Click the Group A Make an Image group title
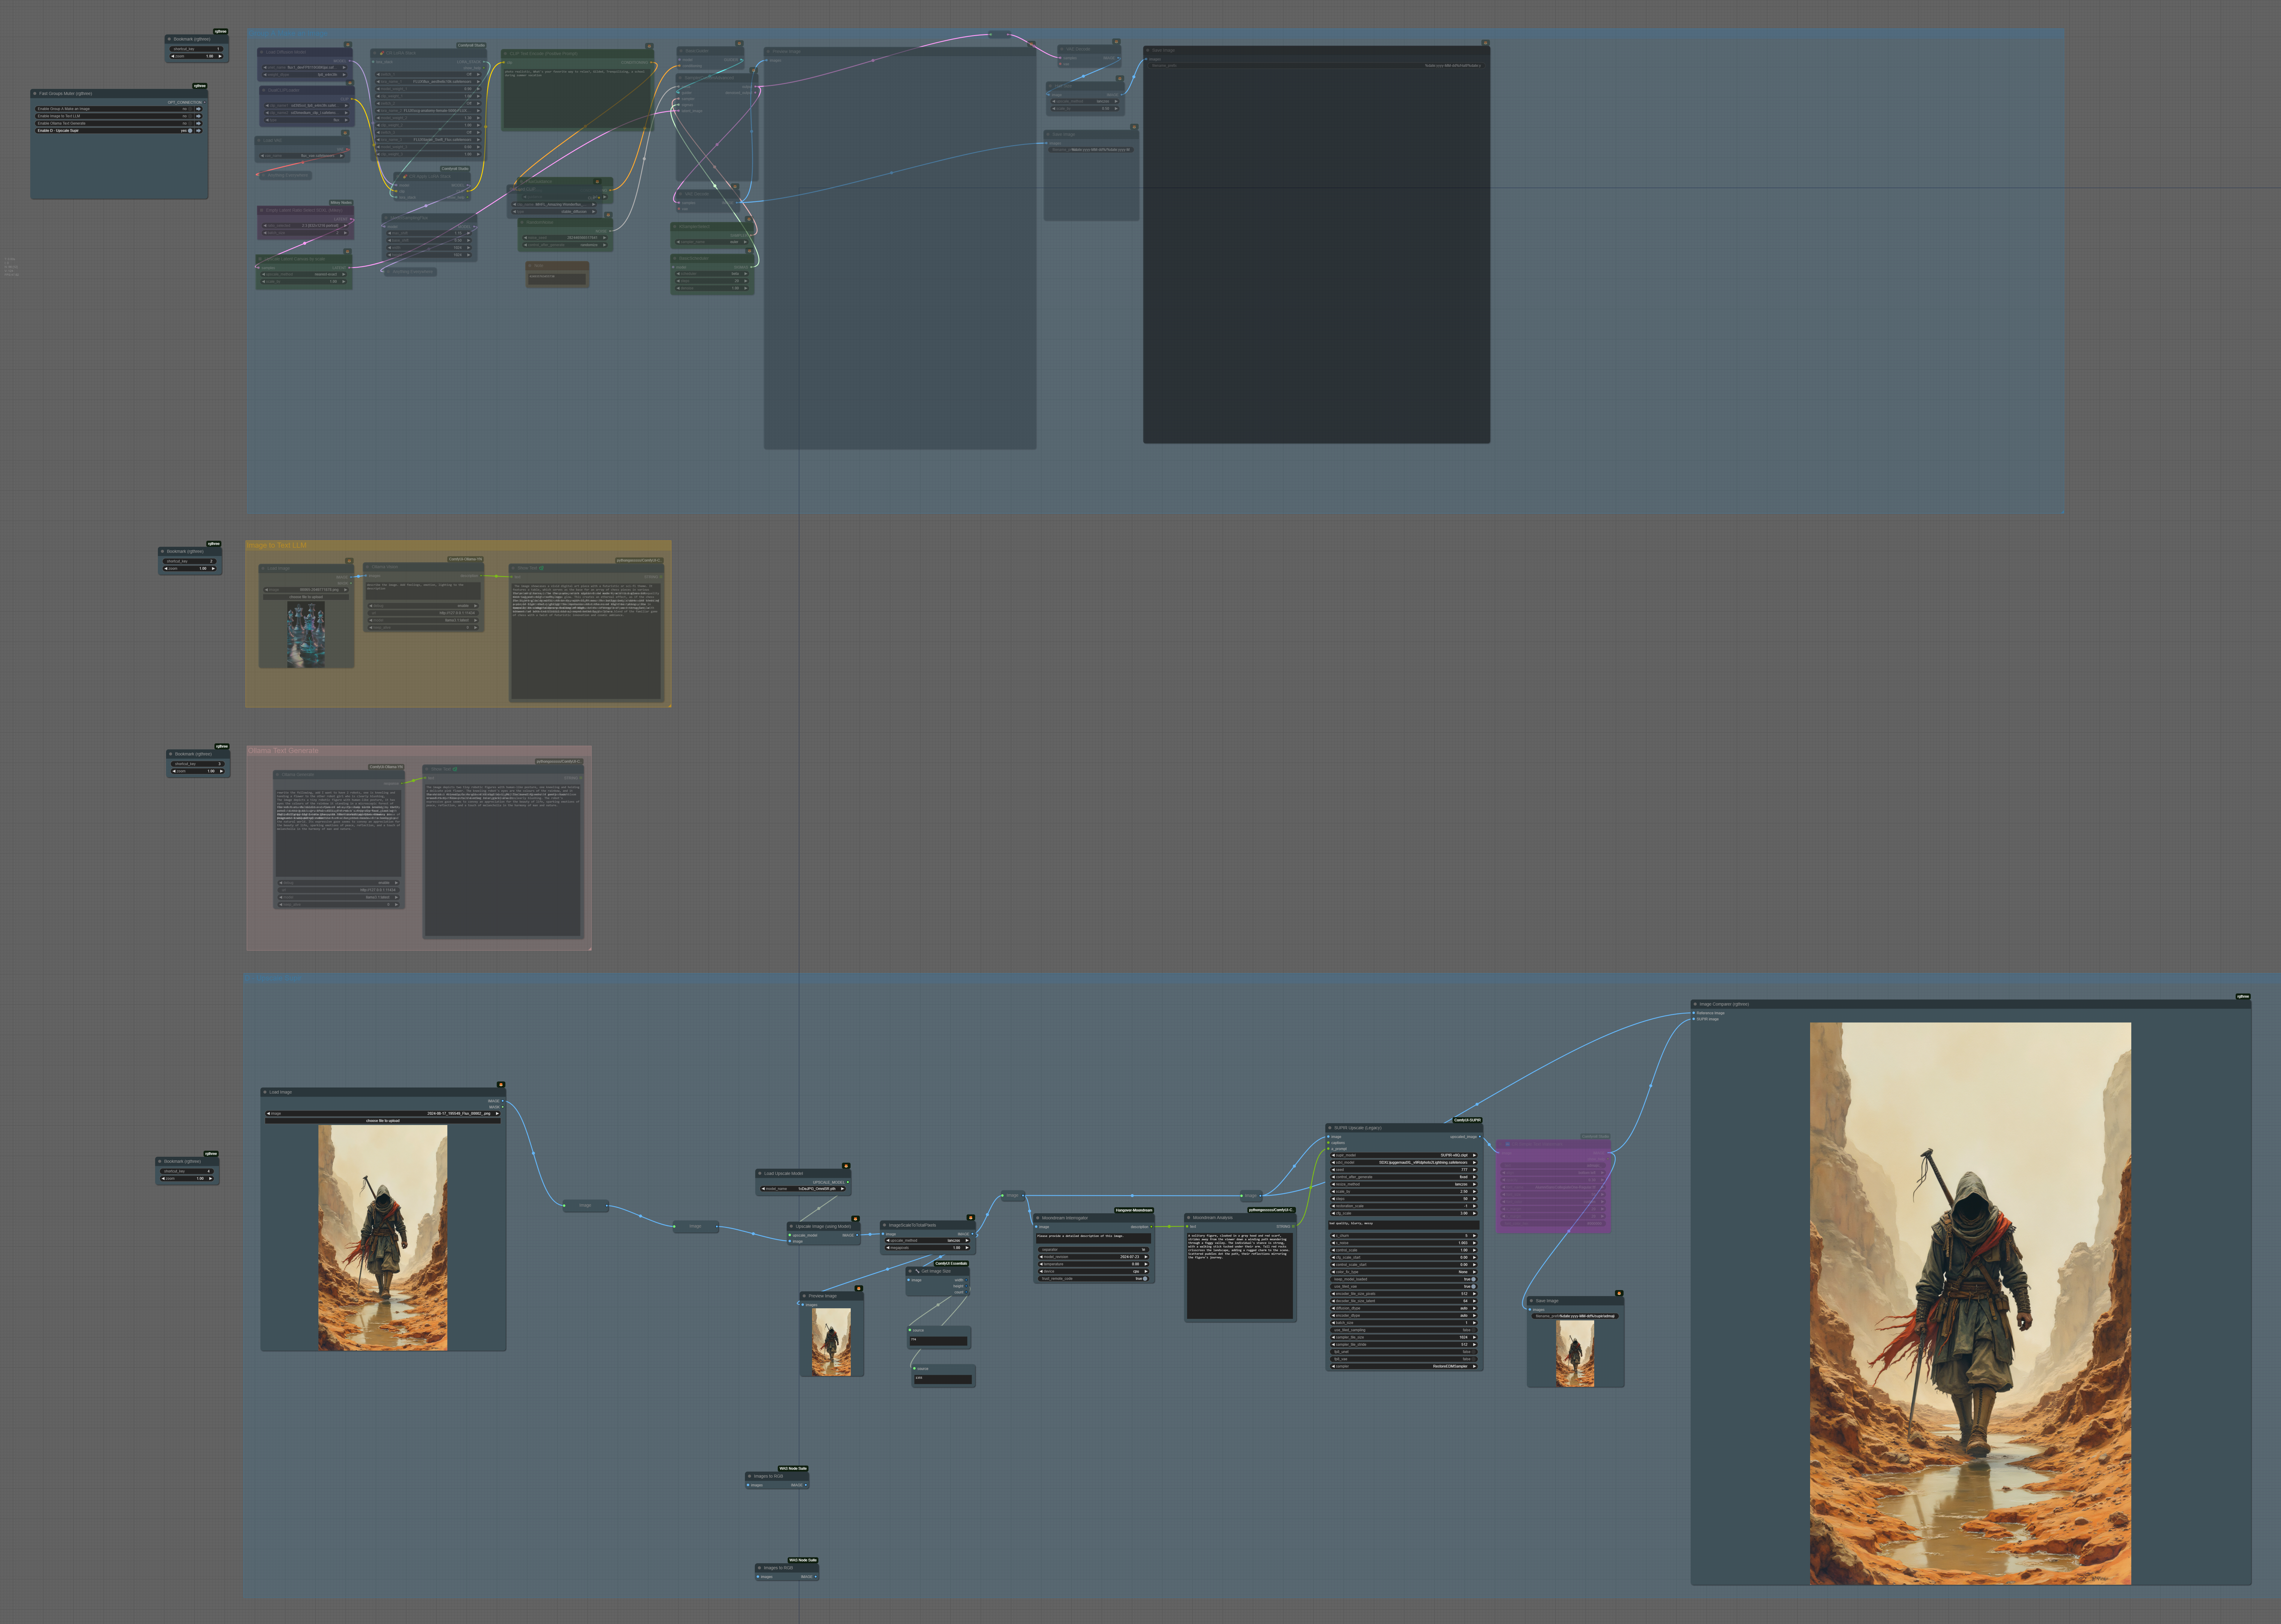Screen dimensions: 2281x1624 (288, 33)
